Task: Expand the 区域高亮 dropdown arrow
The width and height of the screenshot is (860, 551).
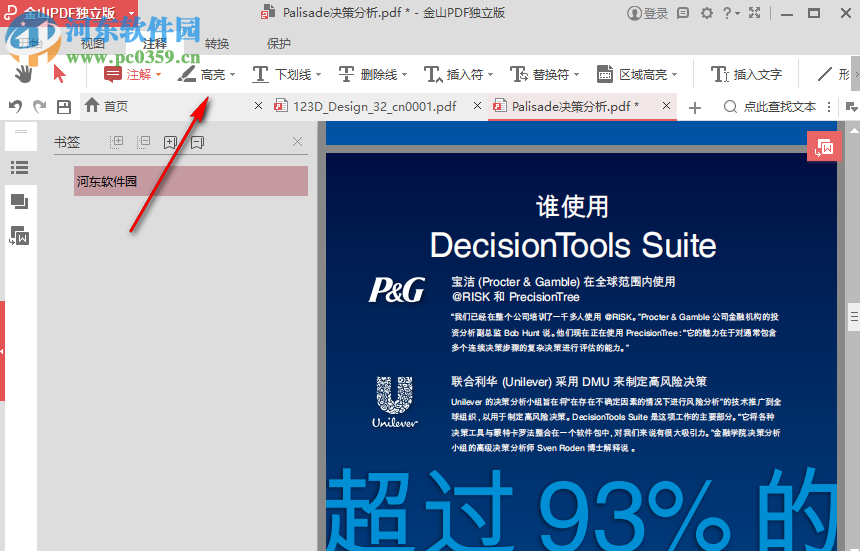Action: (x=675, y=75)
